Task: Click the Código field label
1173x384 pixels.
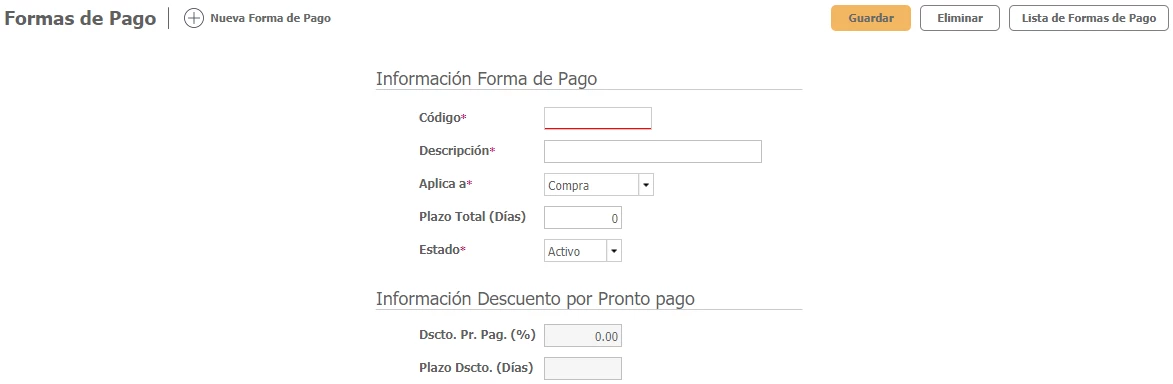Action: (440, 118)
